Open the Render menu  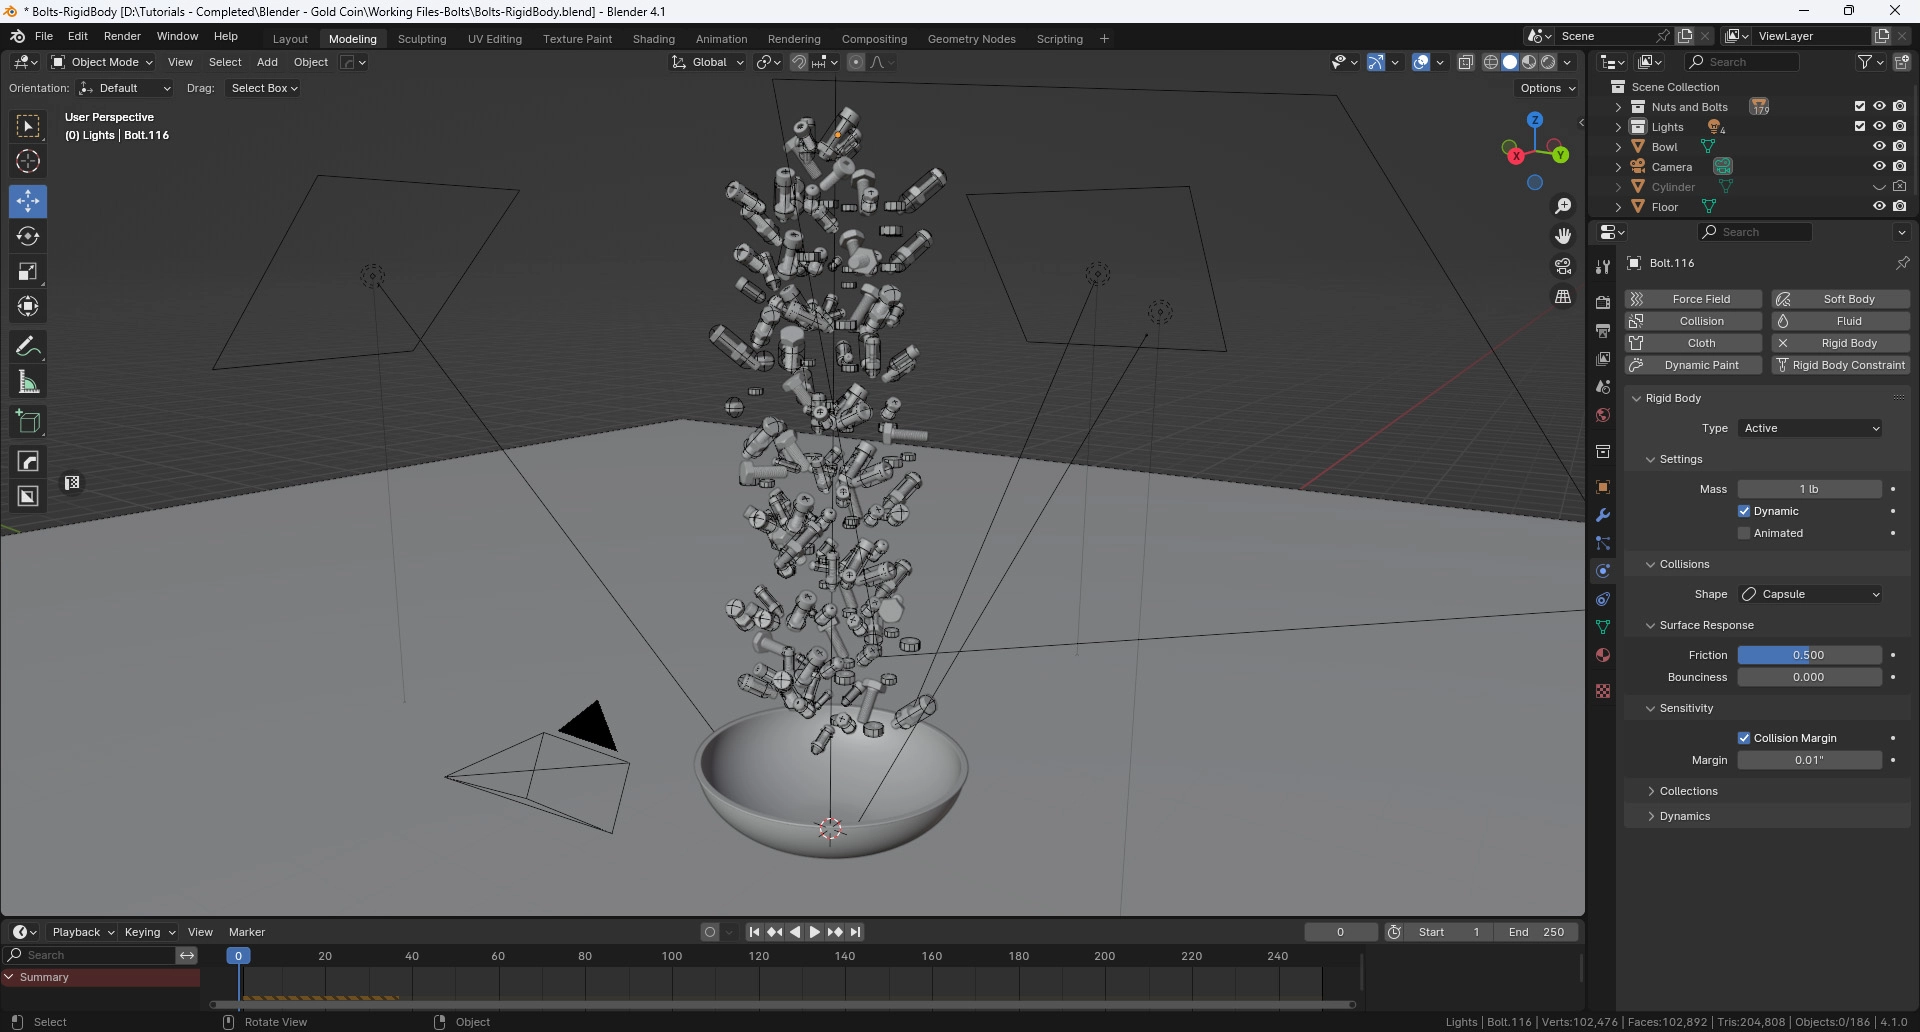tap(122, 36)
